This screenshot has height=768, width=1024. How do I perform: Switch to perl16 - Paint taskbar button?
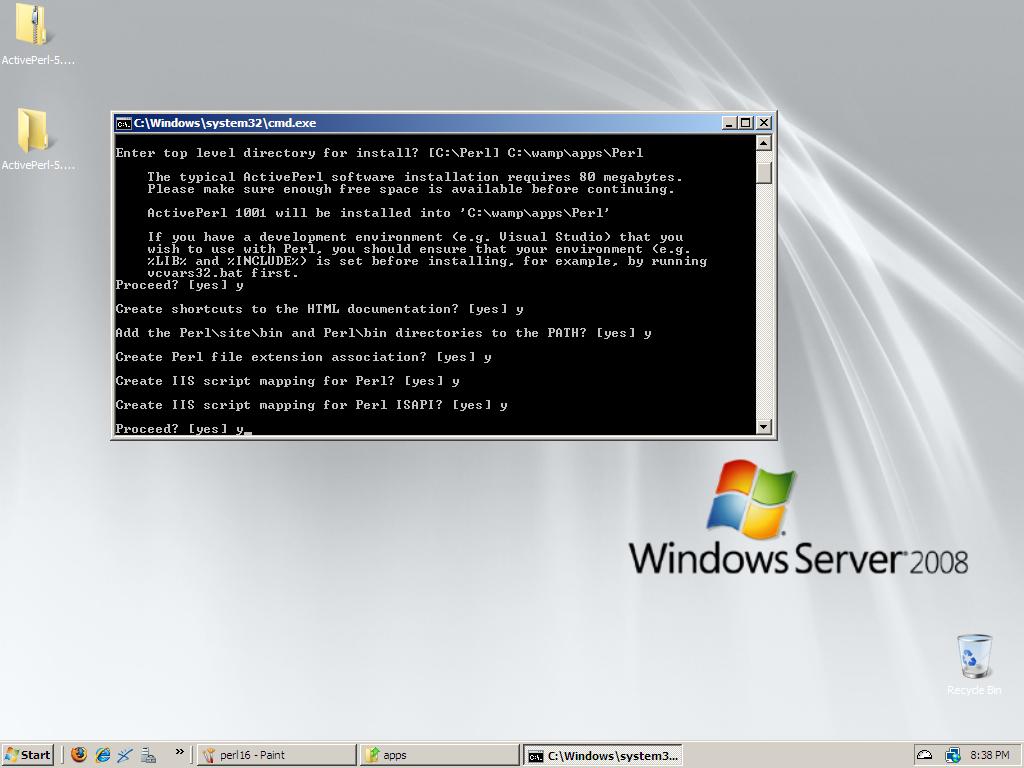pyautogui.click(x=276, y=755)
